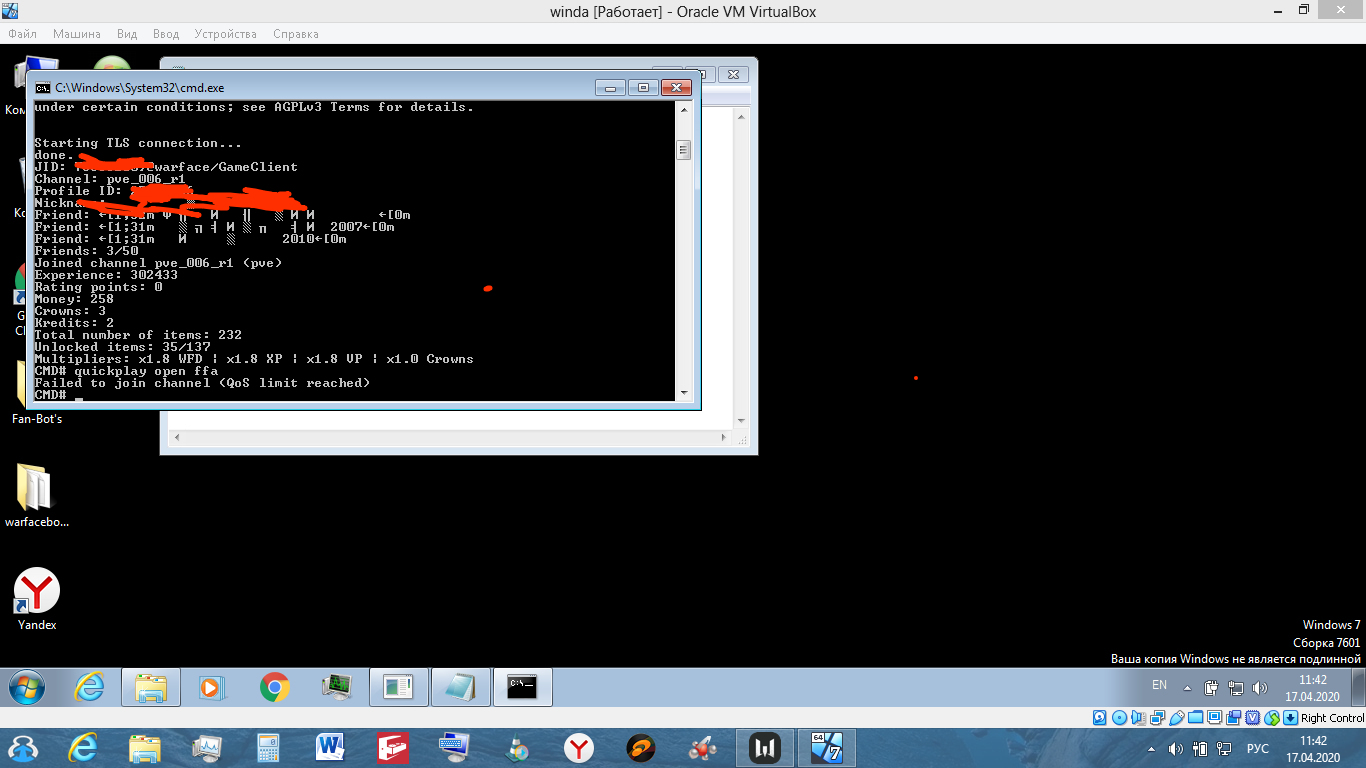Launch Windows Media Player from the guest taskbar
Viewport: 1366px width, 768px height.
point(211,687)
